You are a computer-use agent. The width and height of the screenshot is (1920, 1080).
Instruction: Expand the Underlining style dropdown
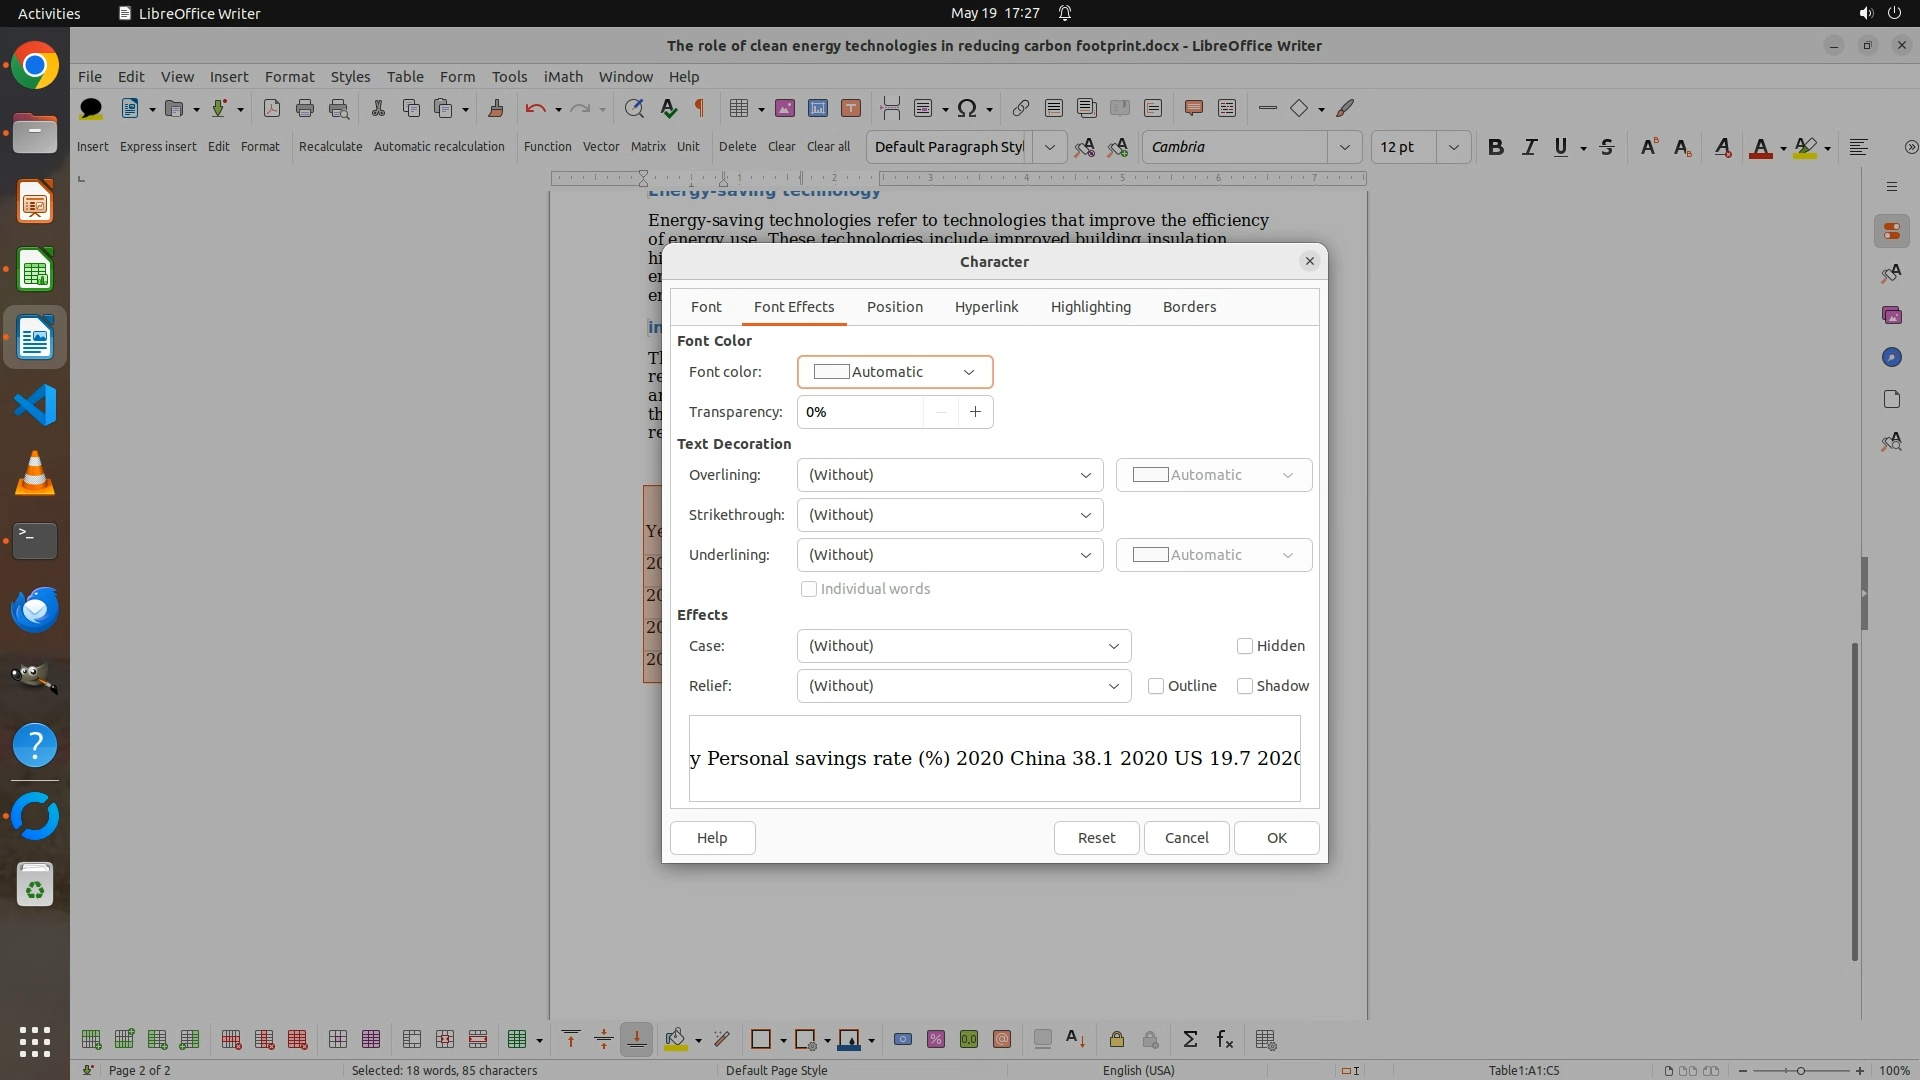949,555
